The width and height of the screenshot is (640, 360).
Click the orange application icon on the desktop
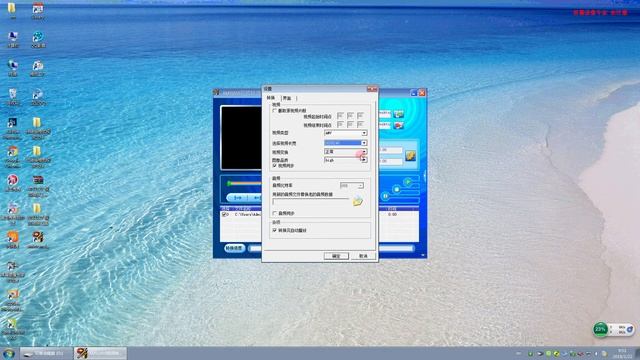coord(13,240)
